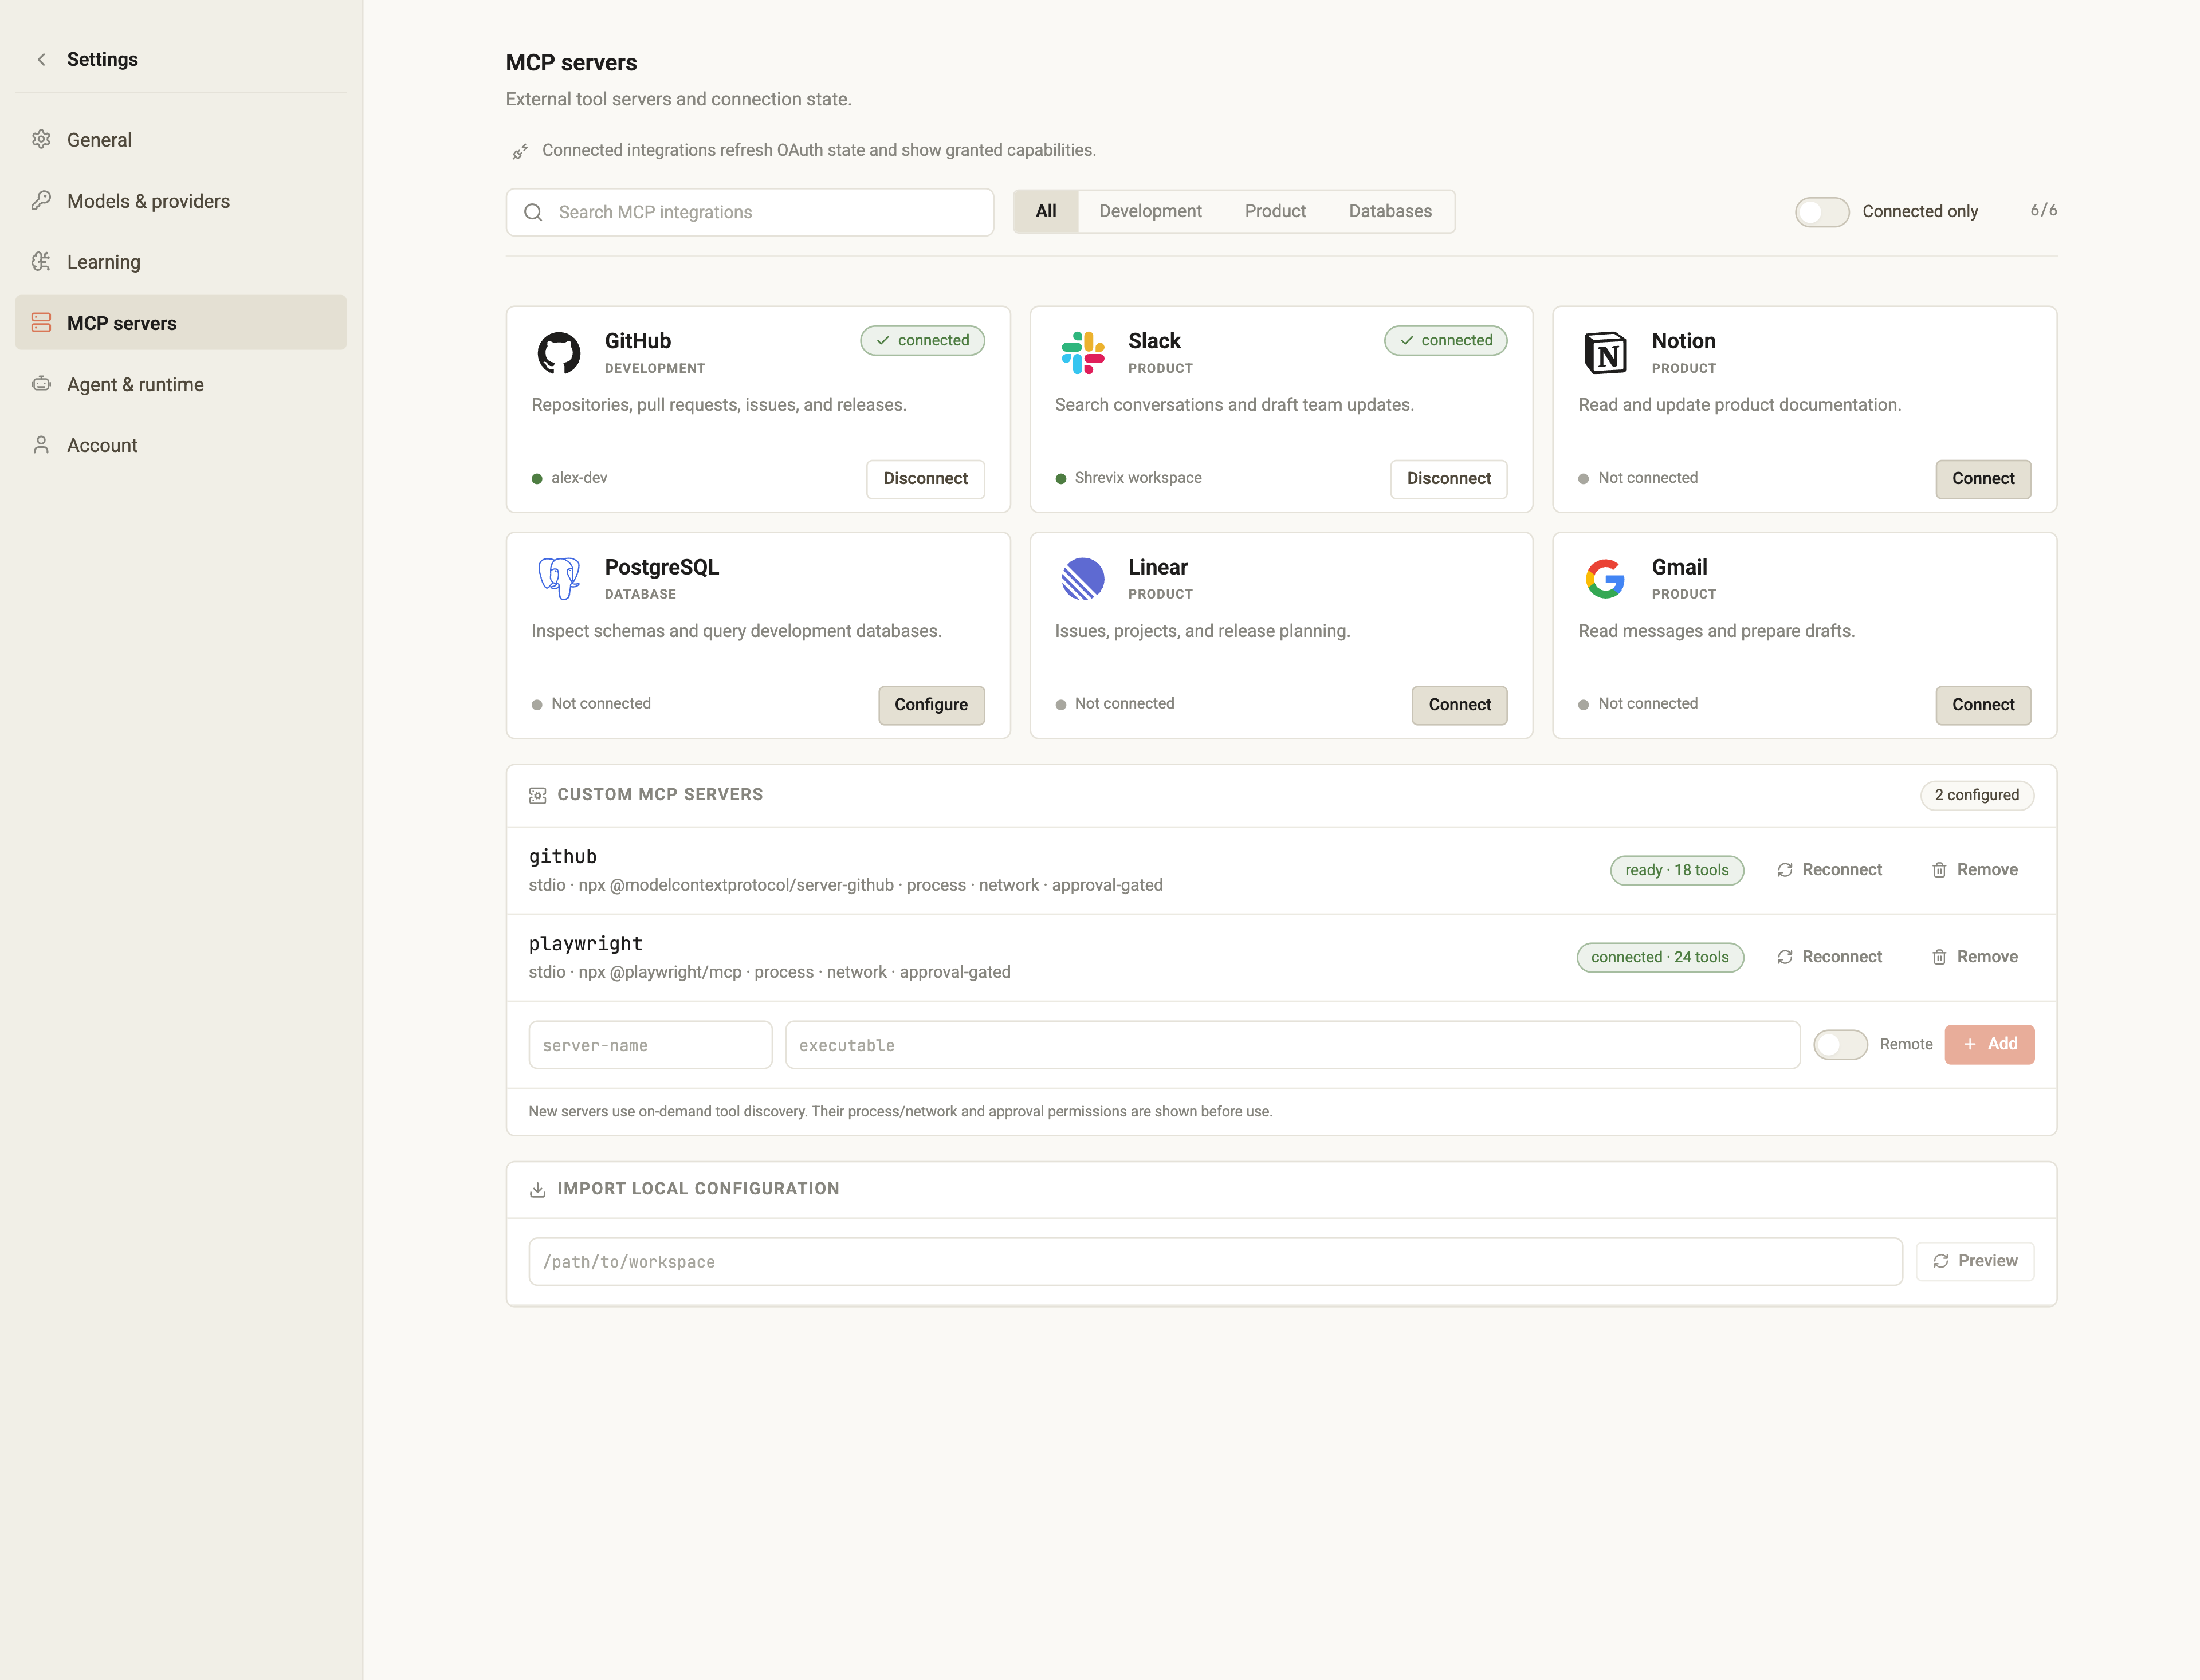The image size is (2200, 1680).
Task: Click the GitHub logo icon
Action: pyautogui.click(x=559, y=352)
